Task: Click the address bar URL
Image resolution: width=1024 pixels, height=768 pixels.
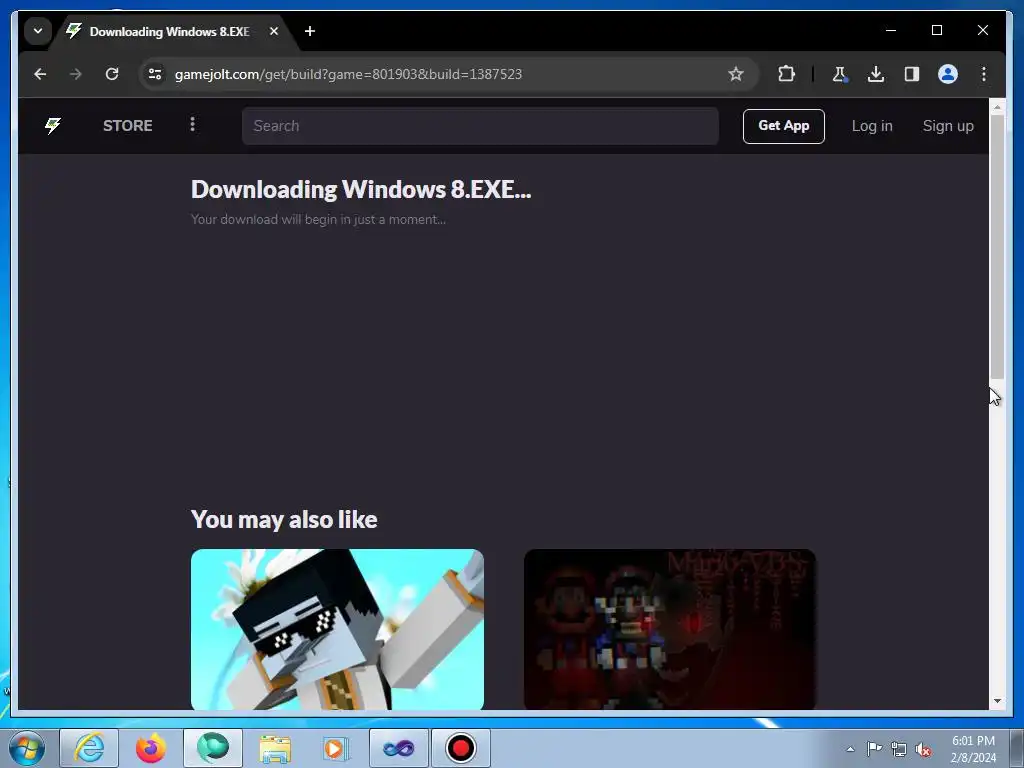Action: (348, 74)
